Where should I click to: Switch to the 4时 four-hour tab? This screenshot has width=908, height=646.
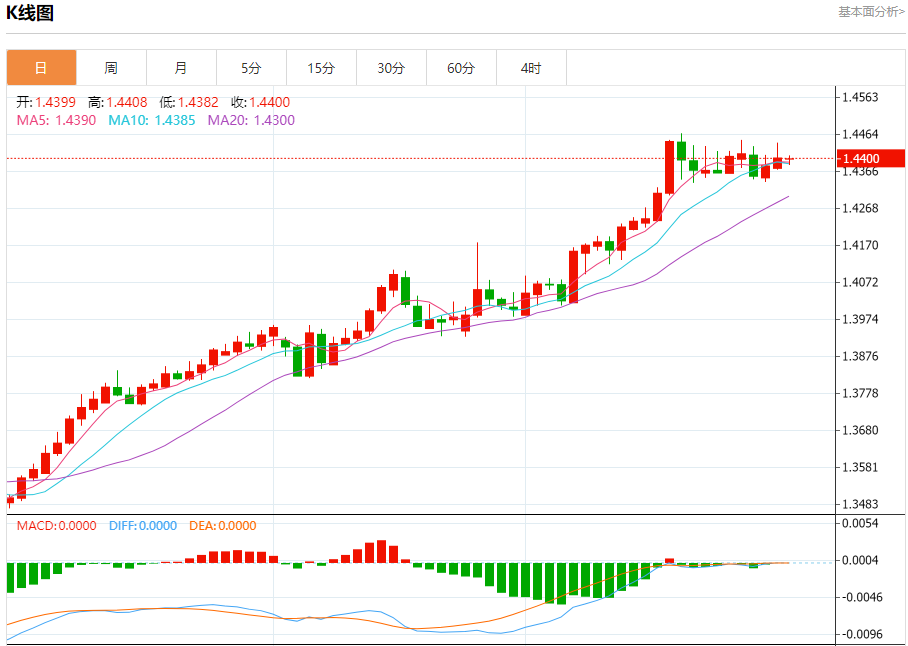pos(532,68)
